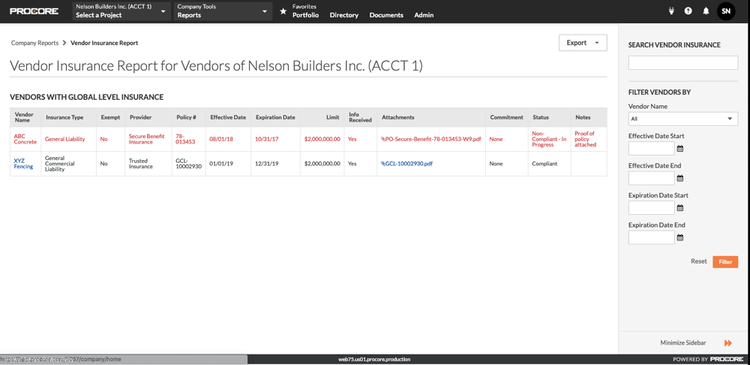Go to Directory in the top menu

pyautogui.click(x=344, y=15)
